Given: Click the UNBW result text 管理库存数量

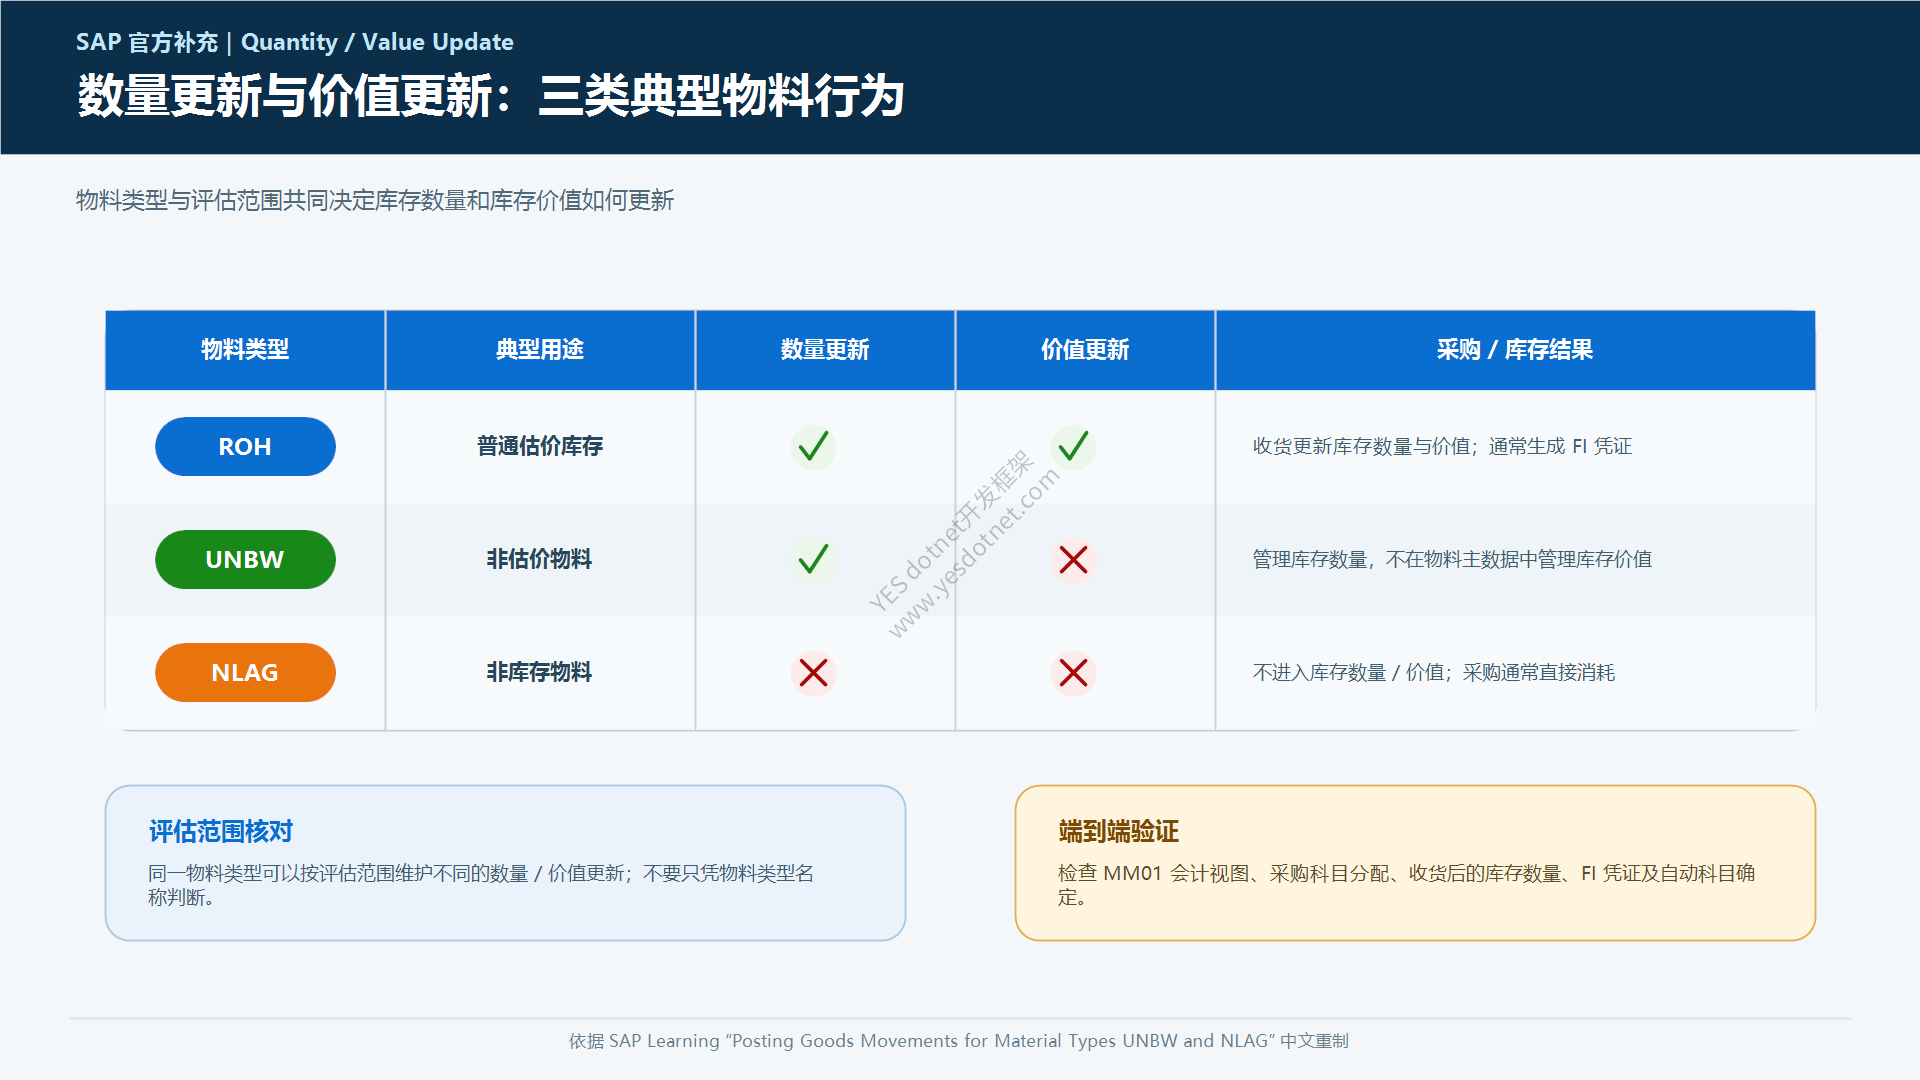Looking at the screenshot, I should click(x=1452, y=559).
